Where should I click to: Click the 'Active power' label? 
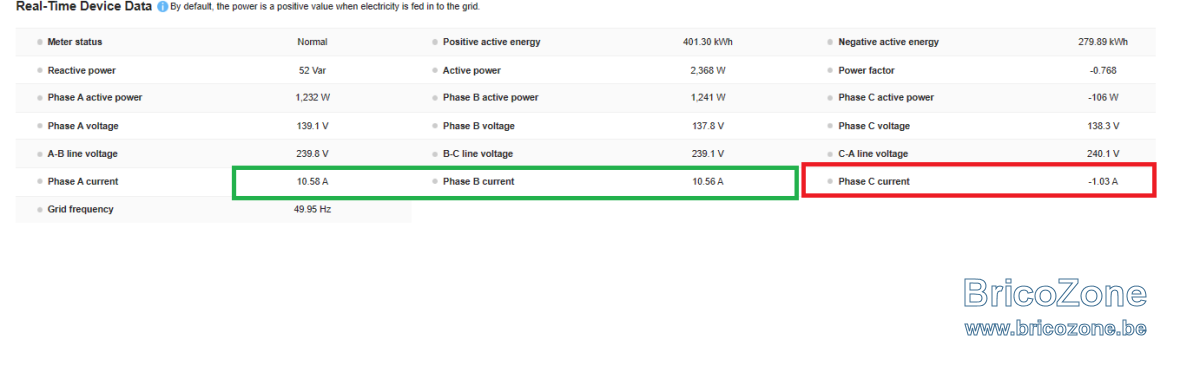[x=472, y=70]
